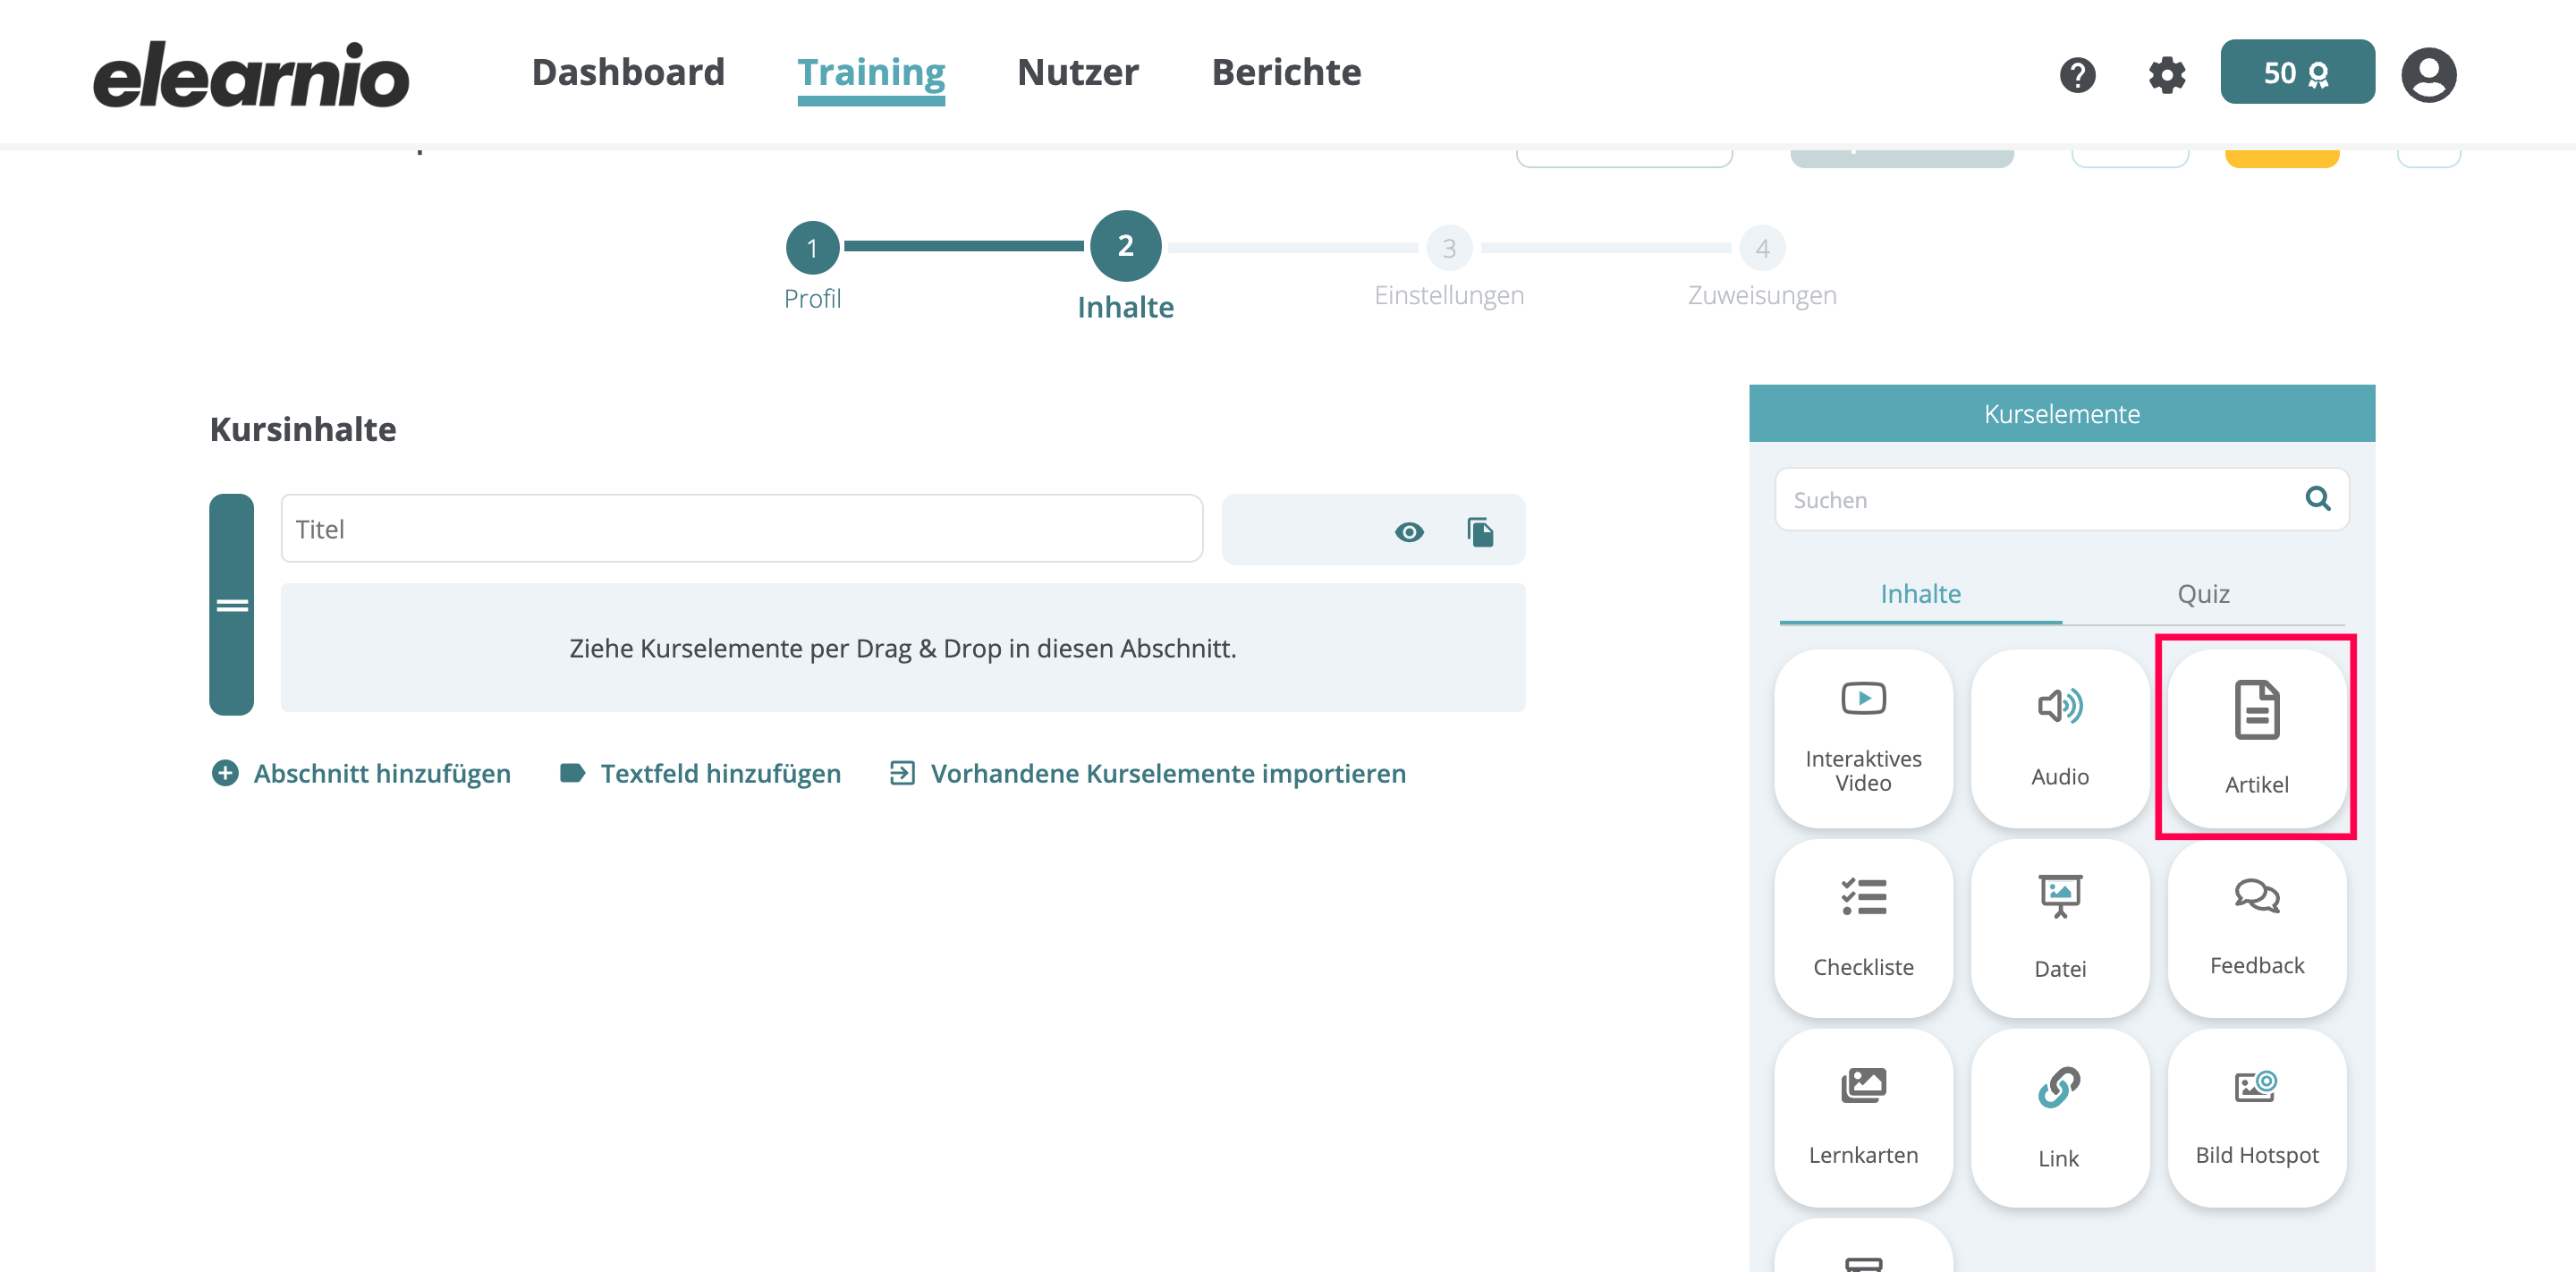Select the Feedback element
This screenshot has width=2576, height=1272.
(x=2256, y=929)
